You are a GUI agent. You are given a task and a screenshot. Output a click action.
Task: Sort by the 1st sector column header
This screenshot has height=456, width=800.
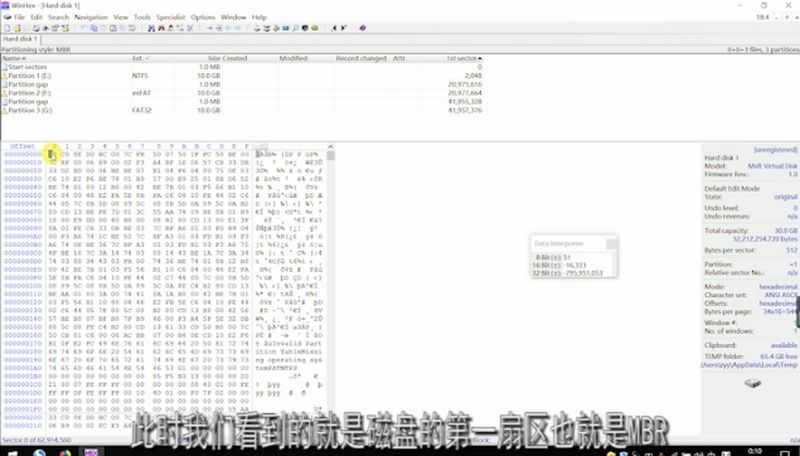point(460,58)
